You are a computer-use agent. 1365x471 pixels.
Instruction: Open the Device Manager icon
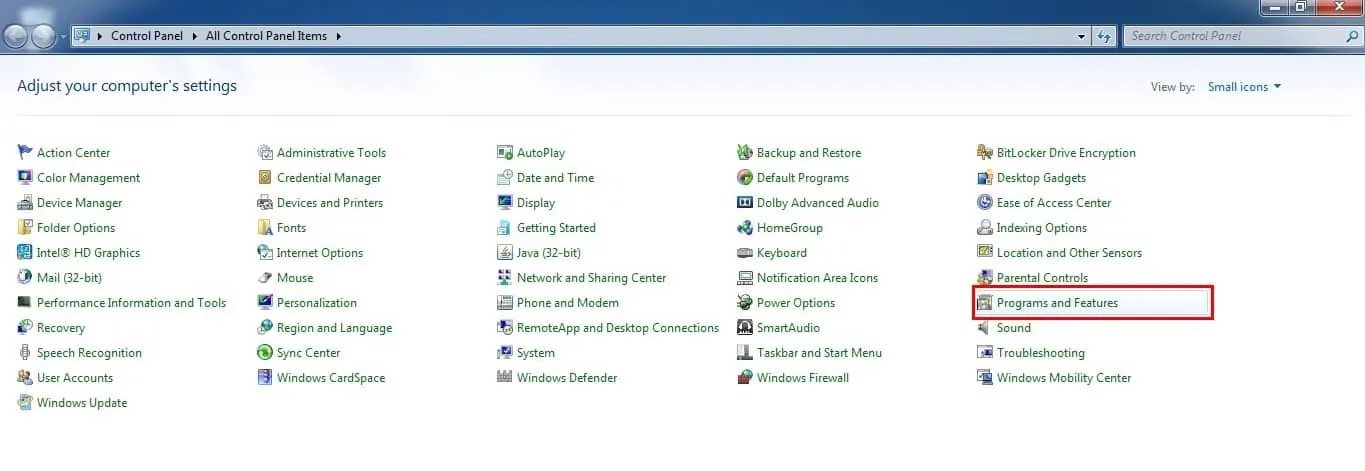click(x=25, y=202)
